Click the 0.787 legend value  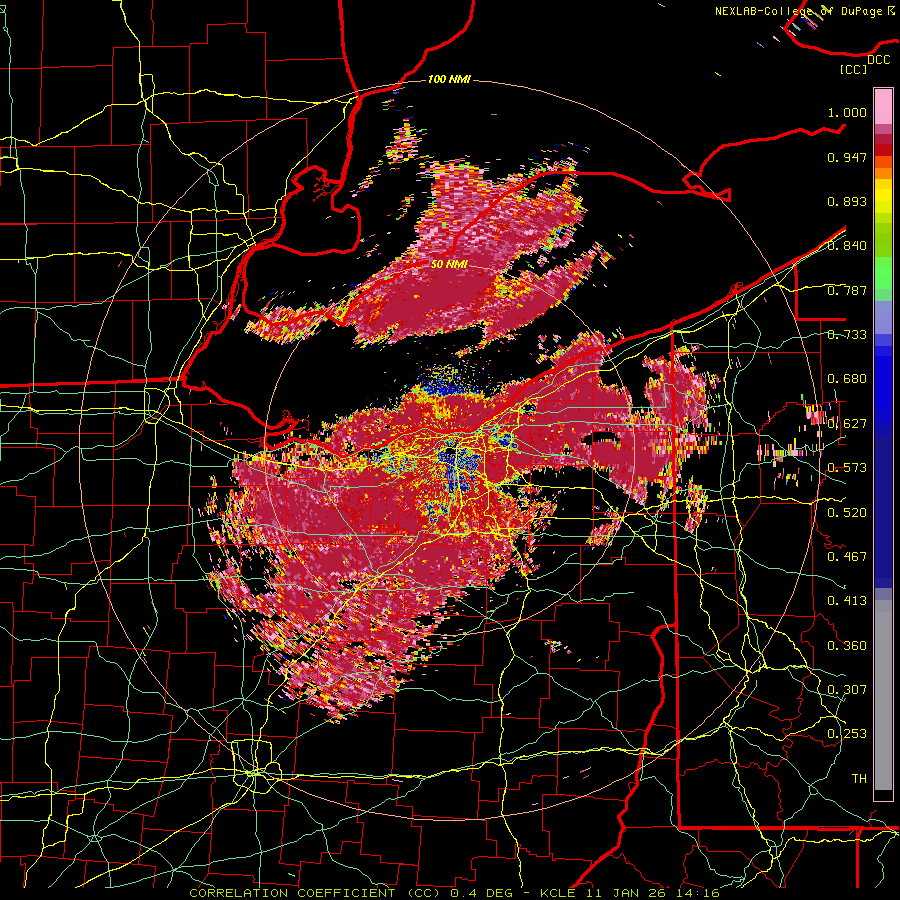pyautogui.click(x=847, y=290)
